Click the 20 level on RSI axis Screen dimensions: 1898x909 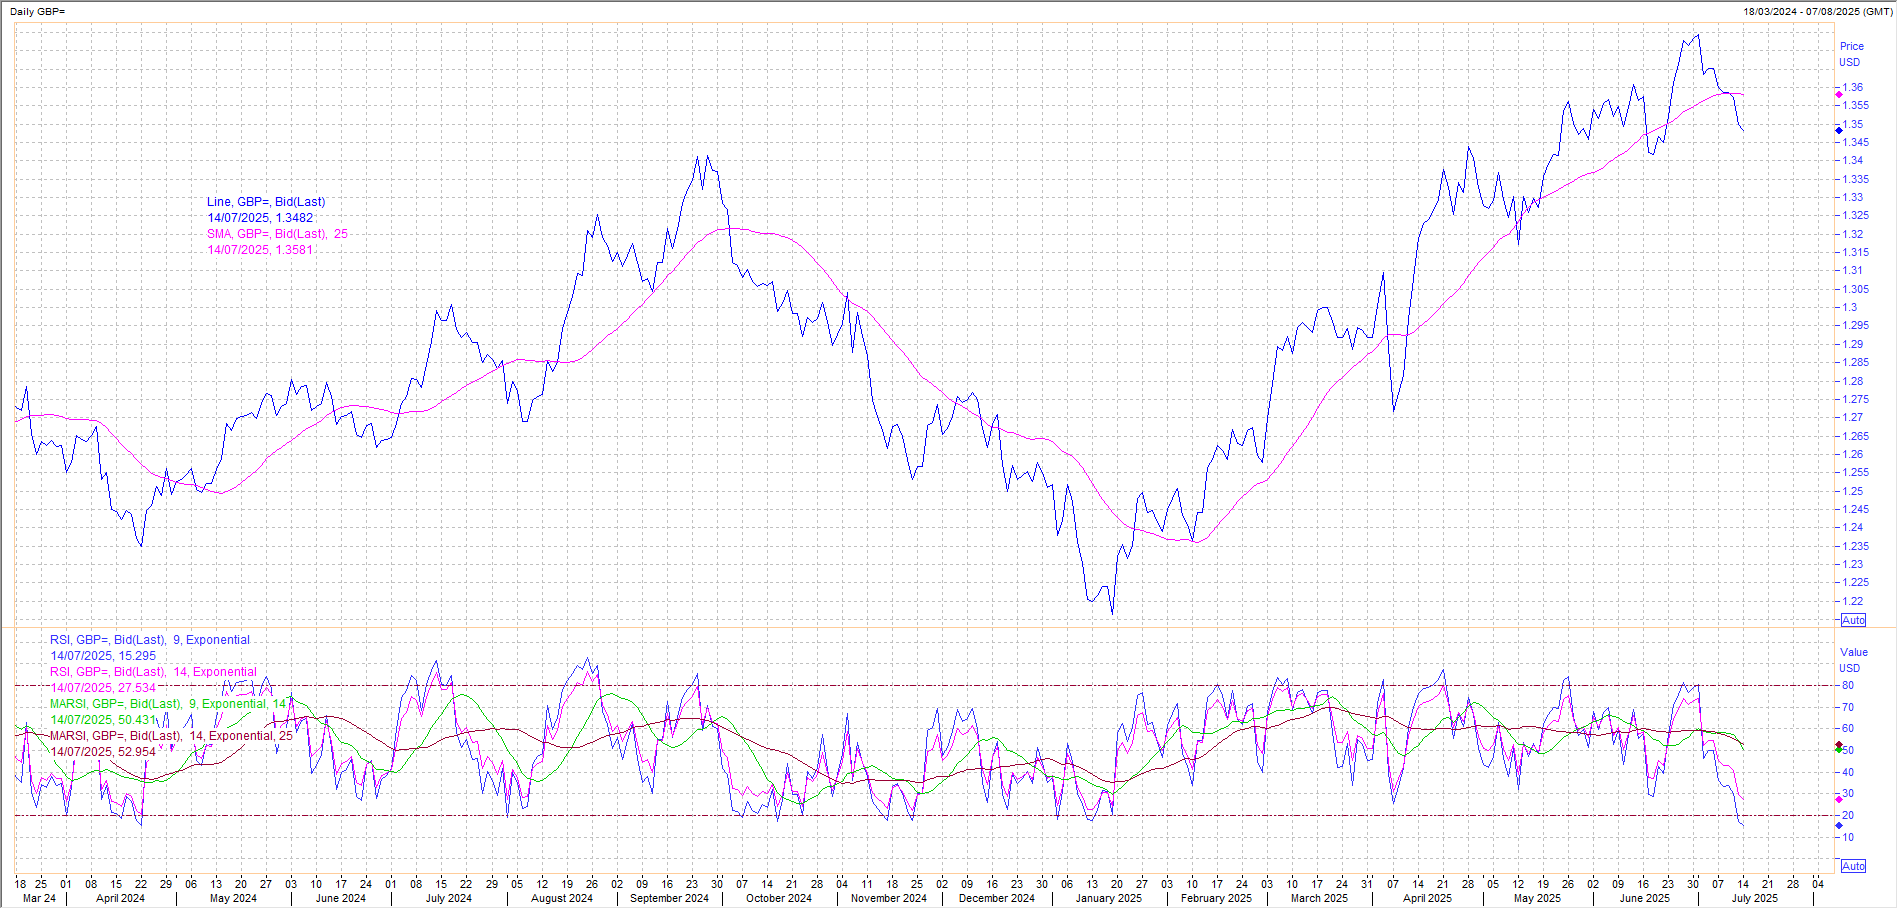[1848, 816]
